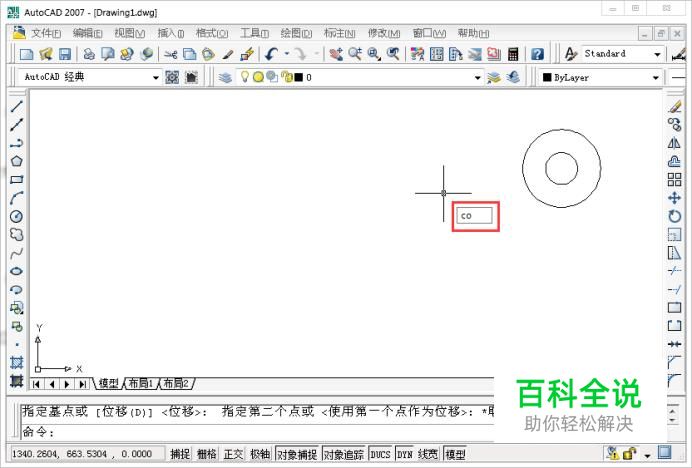Open the 修改 menu

[x=384, y=33]
